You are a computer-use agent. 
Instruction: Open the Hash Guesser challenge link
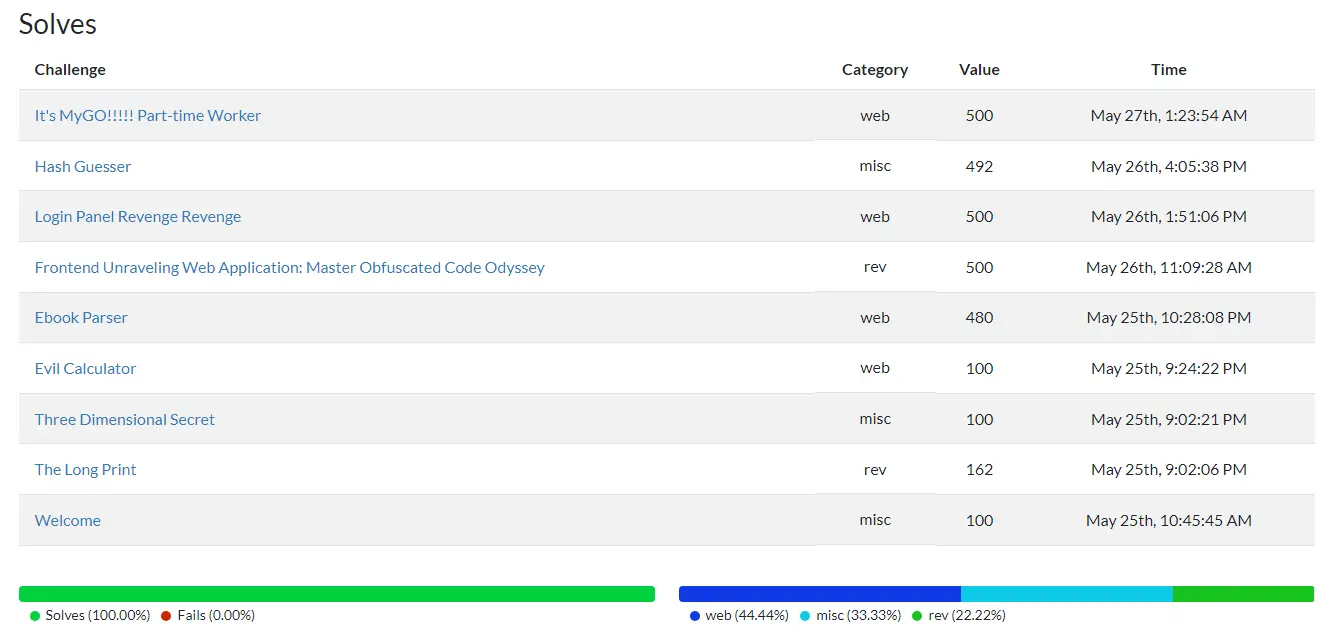[x=83, y=167]
